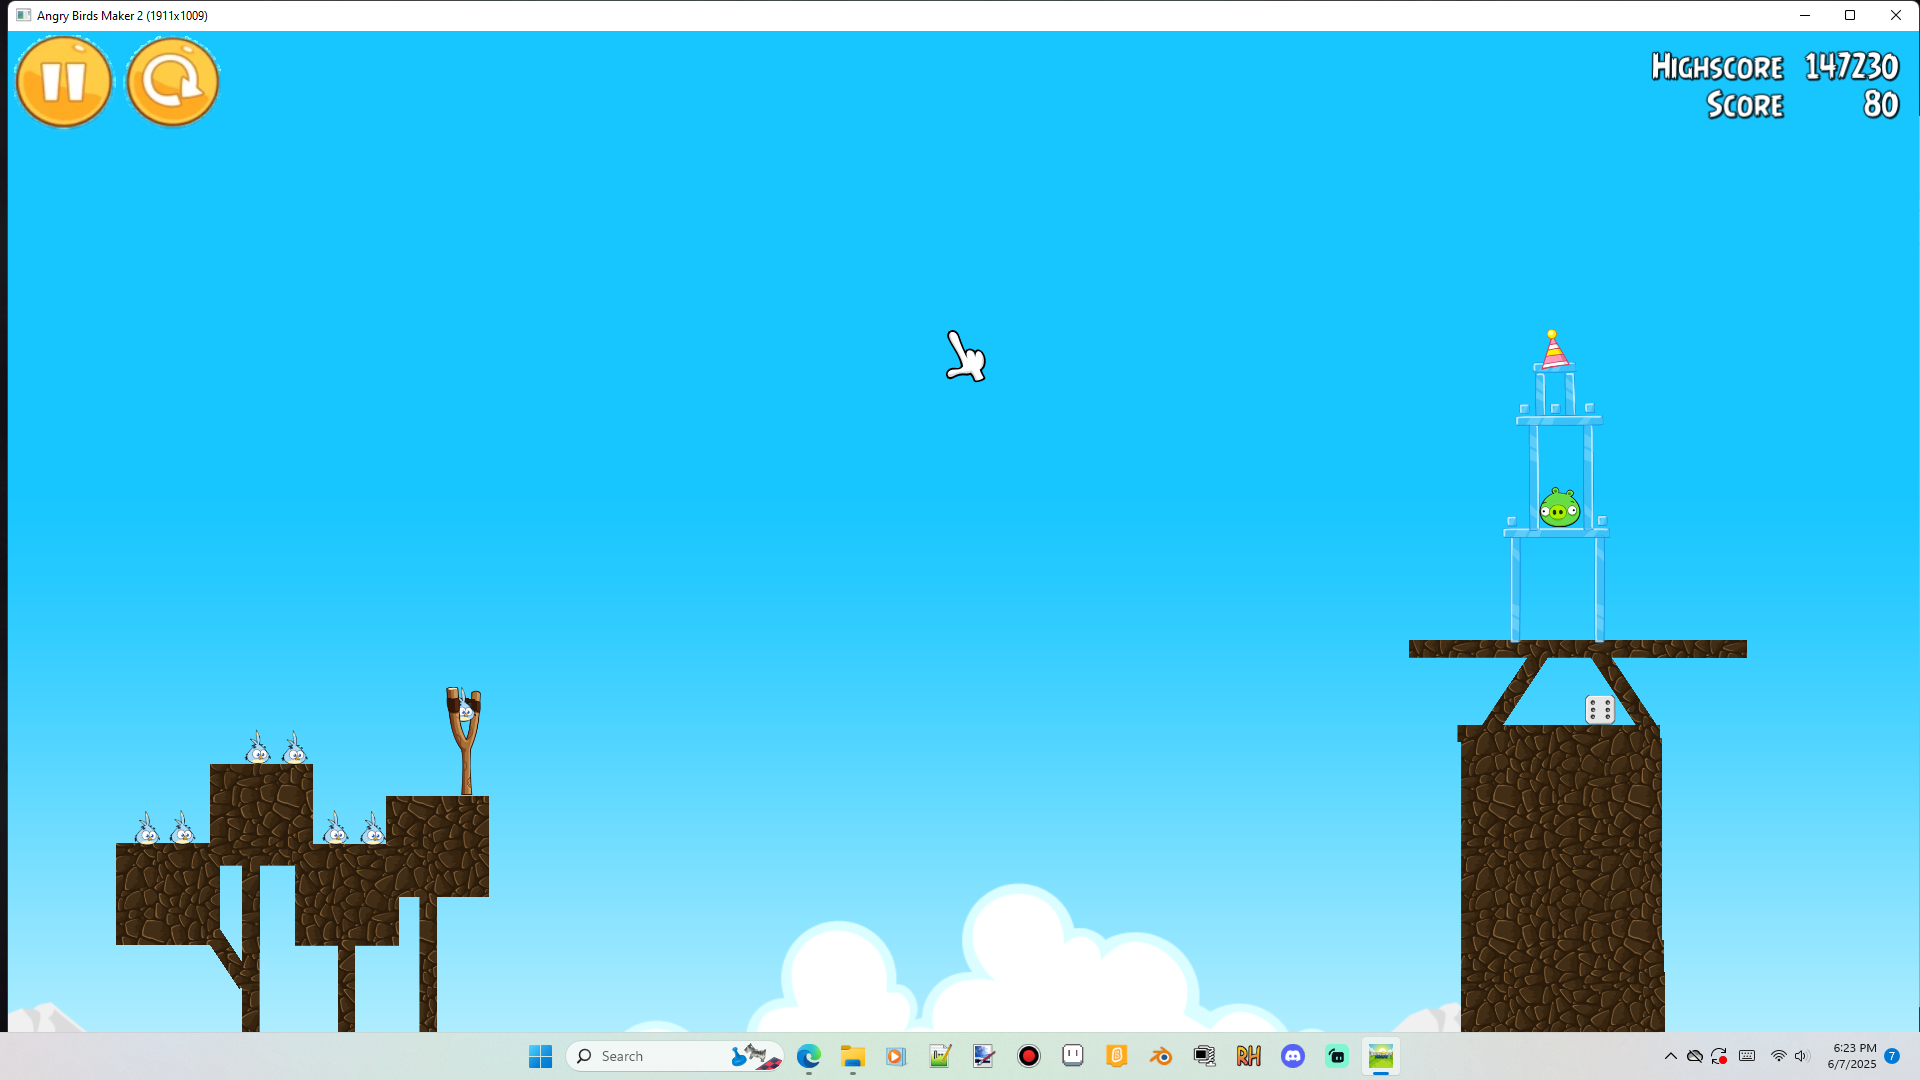The image size is (1920, 1080).
Task: Click the sync icon with red dot
Action: pyautogui.click(x=1719, y=1056)
